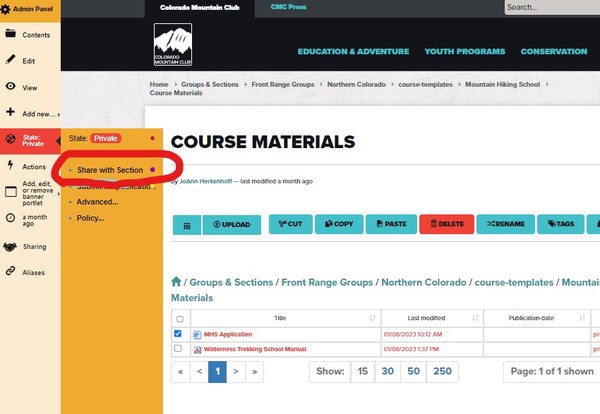Click the MHS Application document icon
The width and height of the screenshot is (600, 414).
pos(197,335)
